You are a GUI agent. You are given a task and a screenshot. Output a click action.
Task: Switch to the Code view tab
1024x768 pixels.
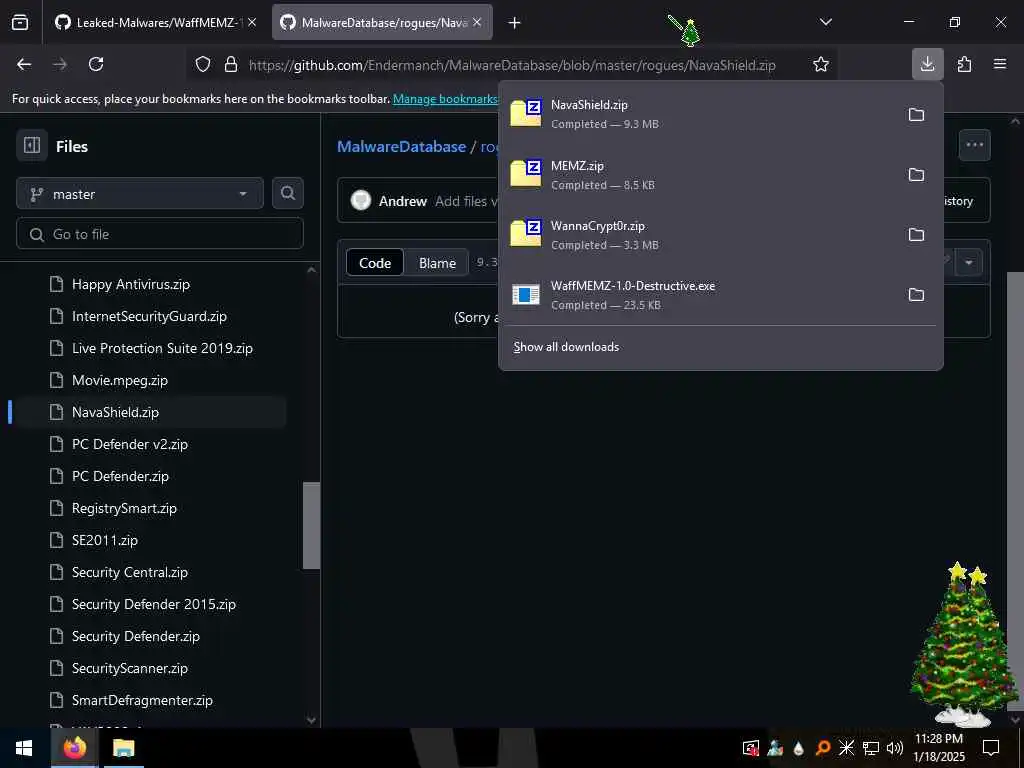point(375,263)
